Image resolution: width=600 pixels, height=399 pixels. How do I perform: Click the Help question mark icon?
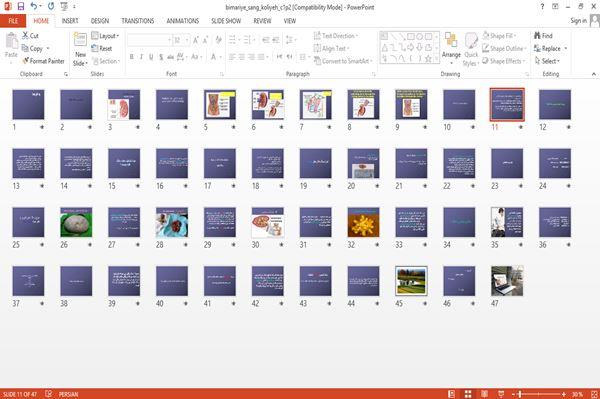point(542,7)
